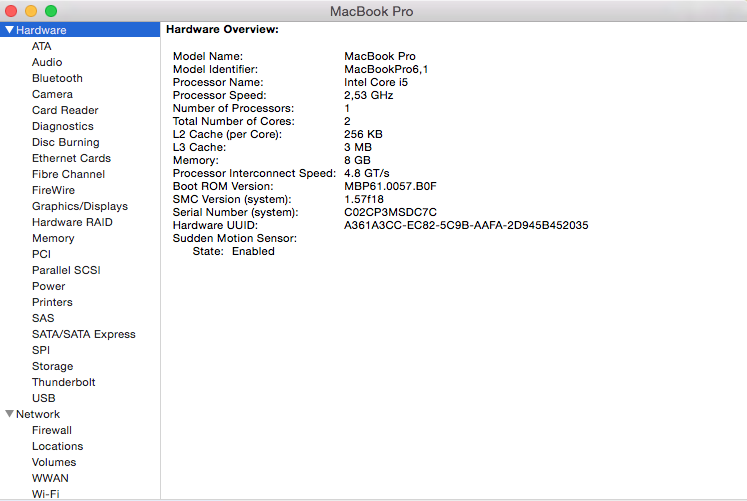Select Fibre Channel item

(x=69, y=174)
